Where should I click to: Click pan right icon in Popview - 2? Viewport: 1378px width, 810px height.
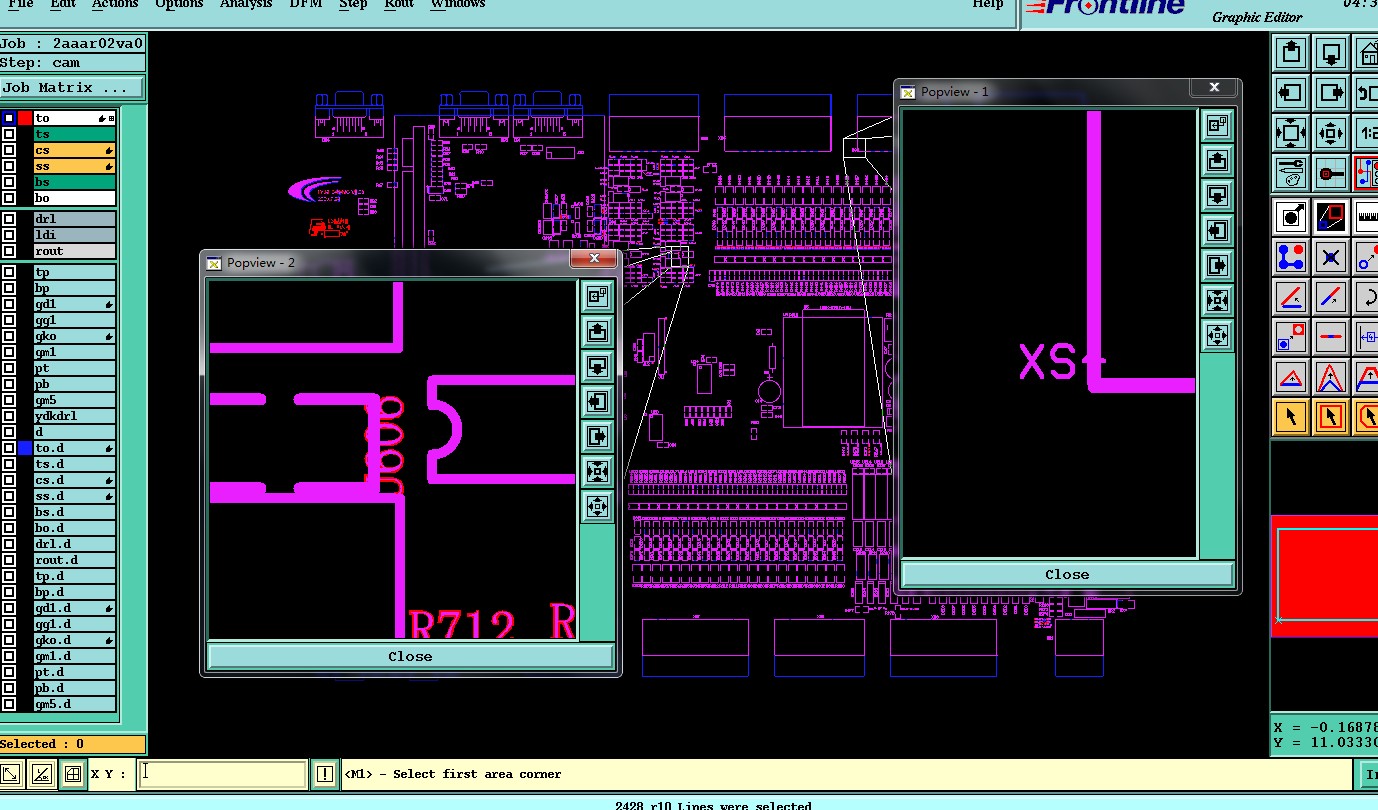pyautogui.click(x=597, y=436)
